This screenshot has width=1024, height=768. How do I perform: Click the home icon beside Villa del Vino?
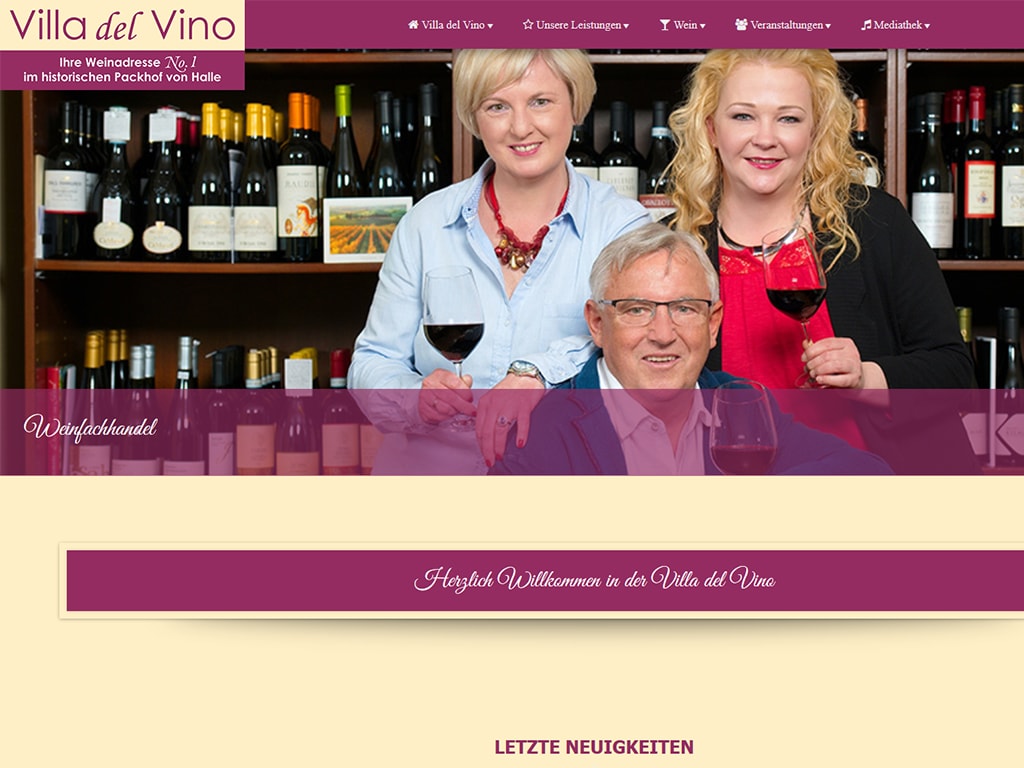coord(413,25)
